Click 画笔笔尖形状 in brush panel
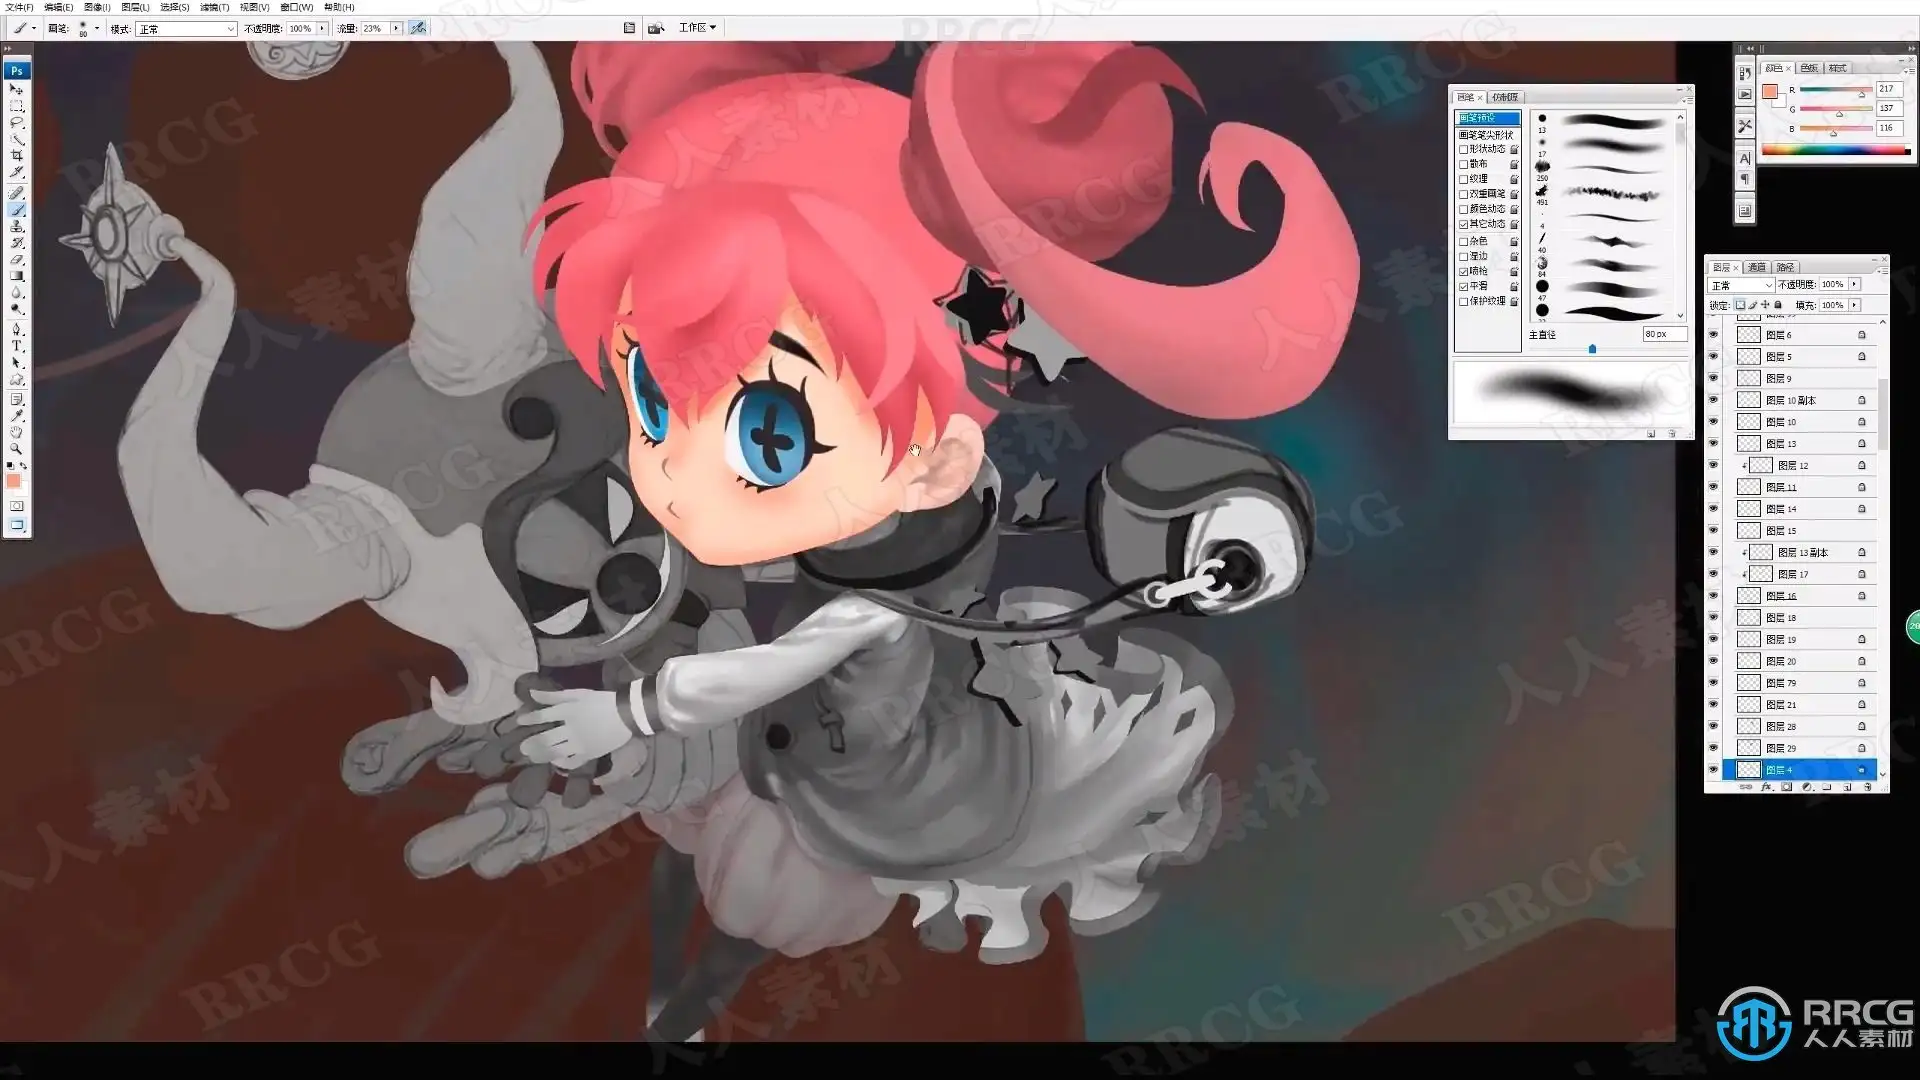The height and width of the screenshot is (1080, 1920). (x=1486, y=134)
